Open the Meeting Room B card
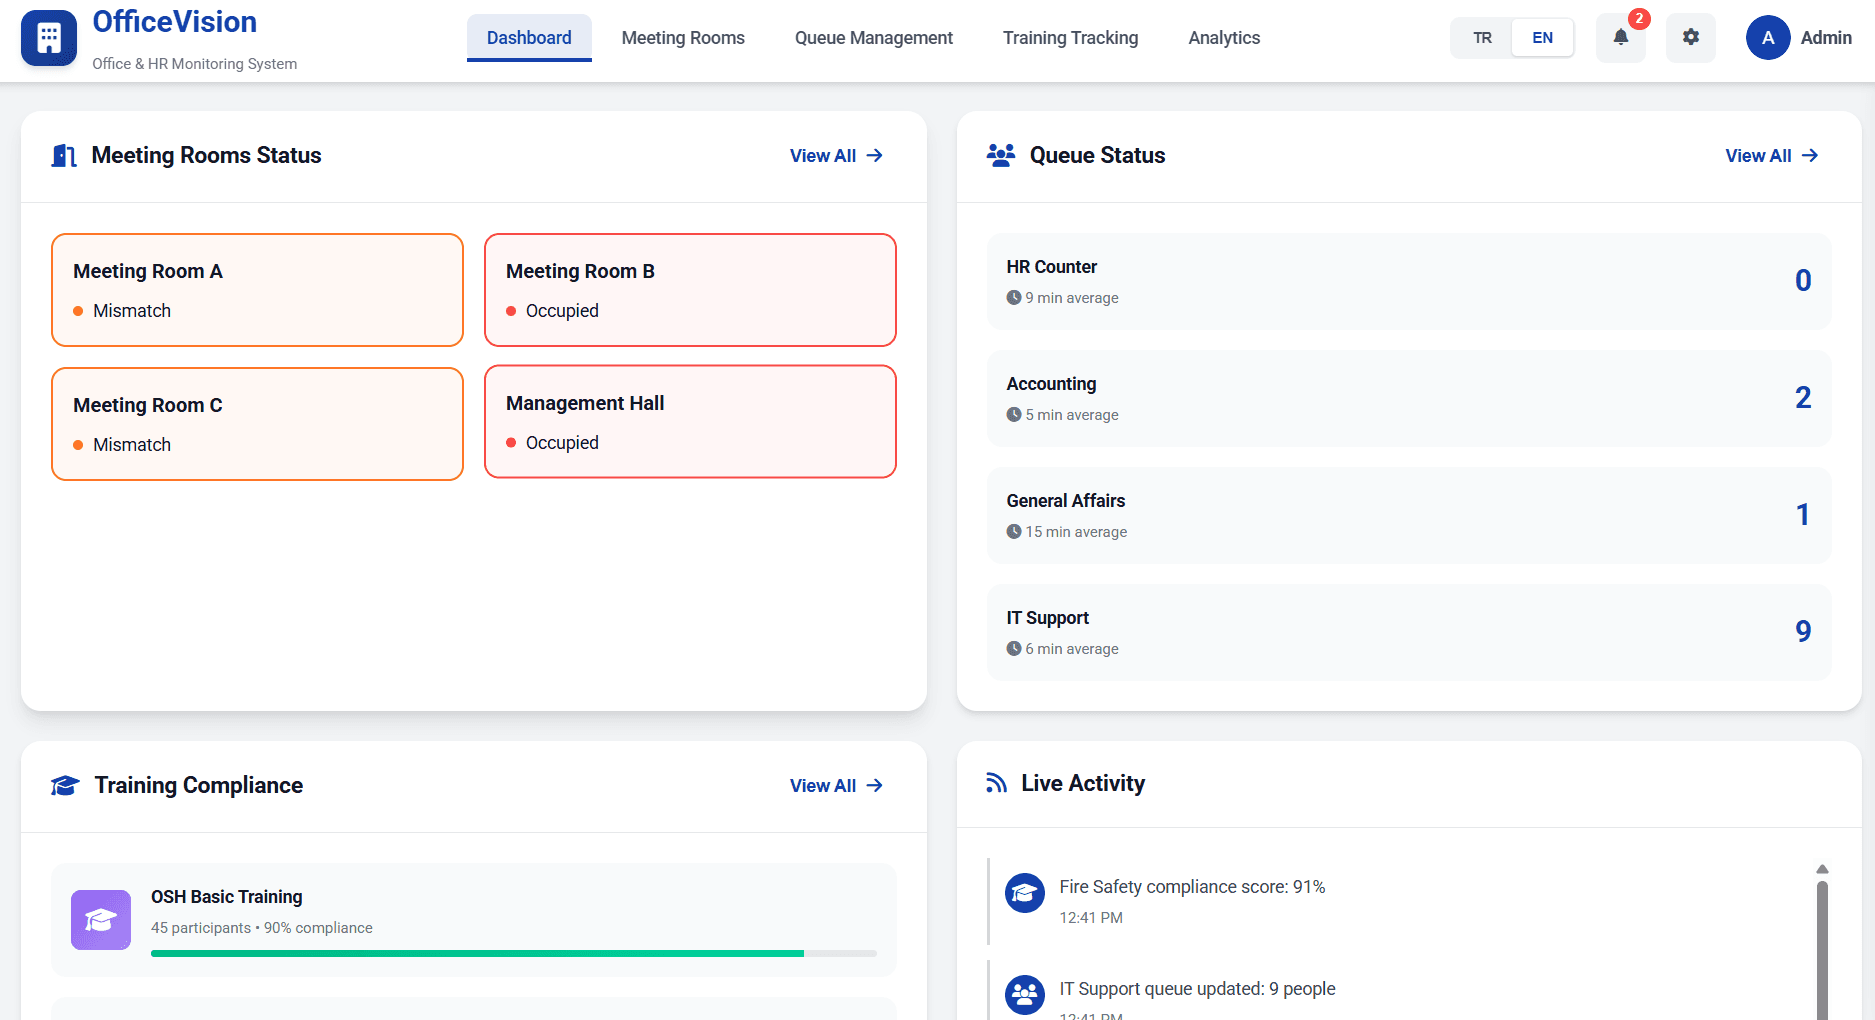 tap(690, 290)
